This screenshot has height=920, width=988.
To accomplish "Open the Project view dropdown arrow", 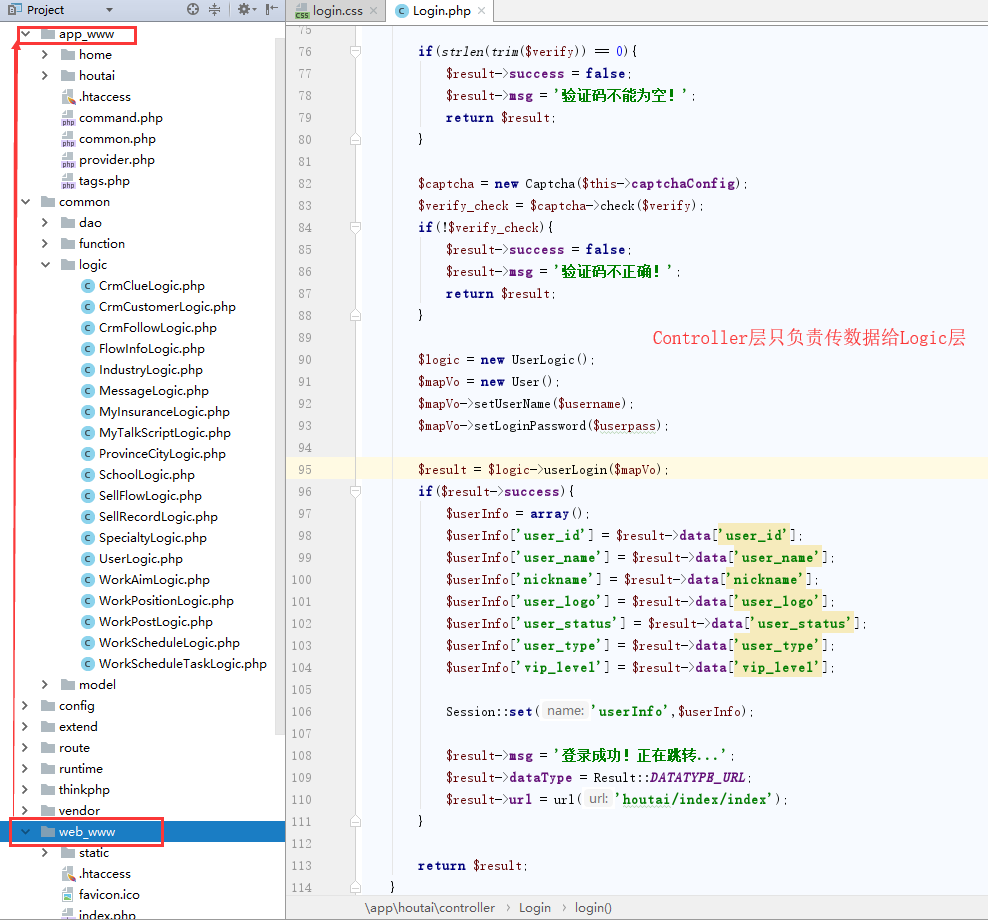I will 109,9.
